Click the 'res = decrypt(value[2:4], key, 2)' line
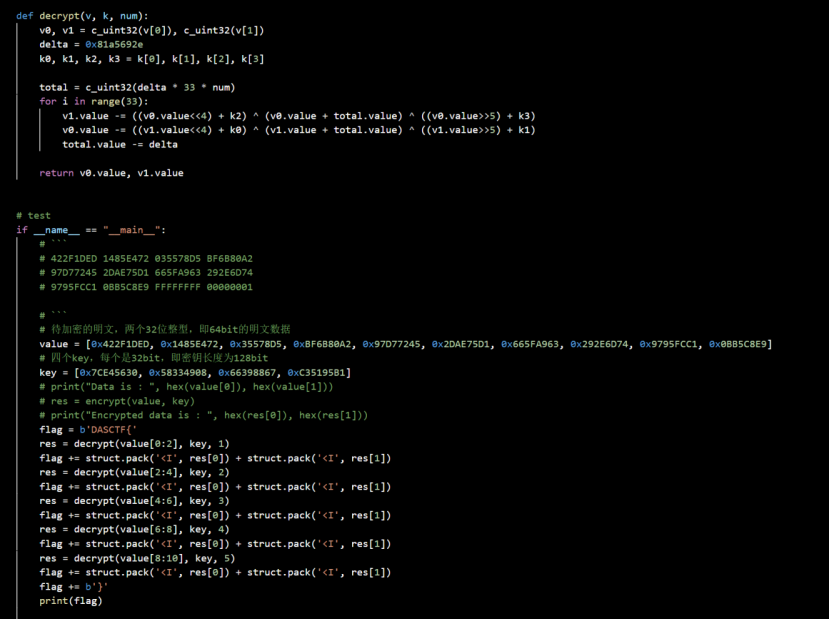 (x=134, y=473)
